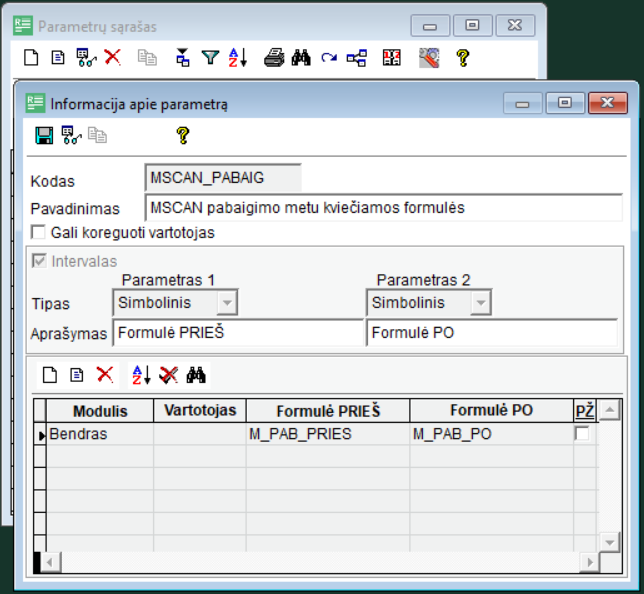Click the red X delete icon above the grid
The height and width of the screenshot is (594, 644).
click(x=105, y=375)
